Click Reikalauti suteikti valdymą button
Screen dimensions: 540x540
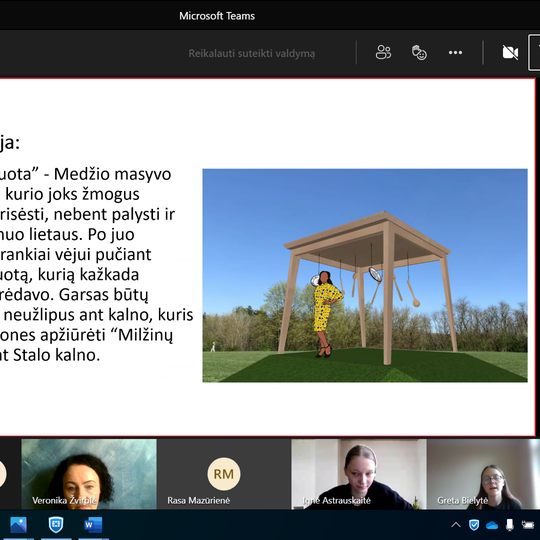[x=252, y=53]
